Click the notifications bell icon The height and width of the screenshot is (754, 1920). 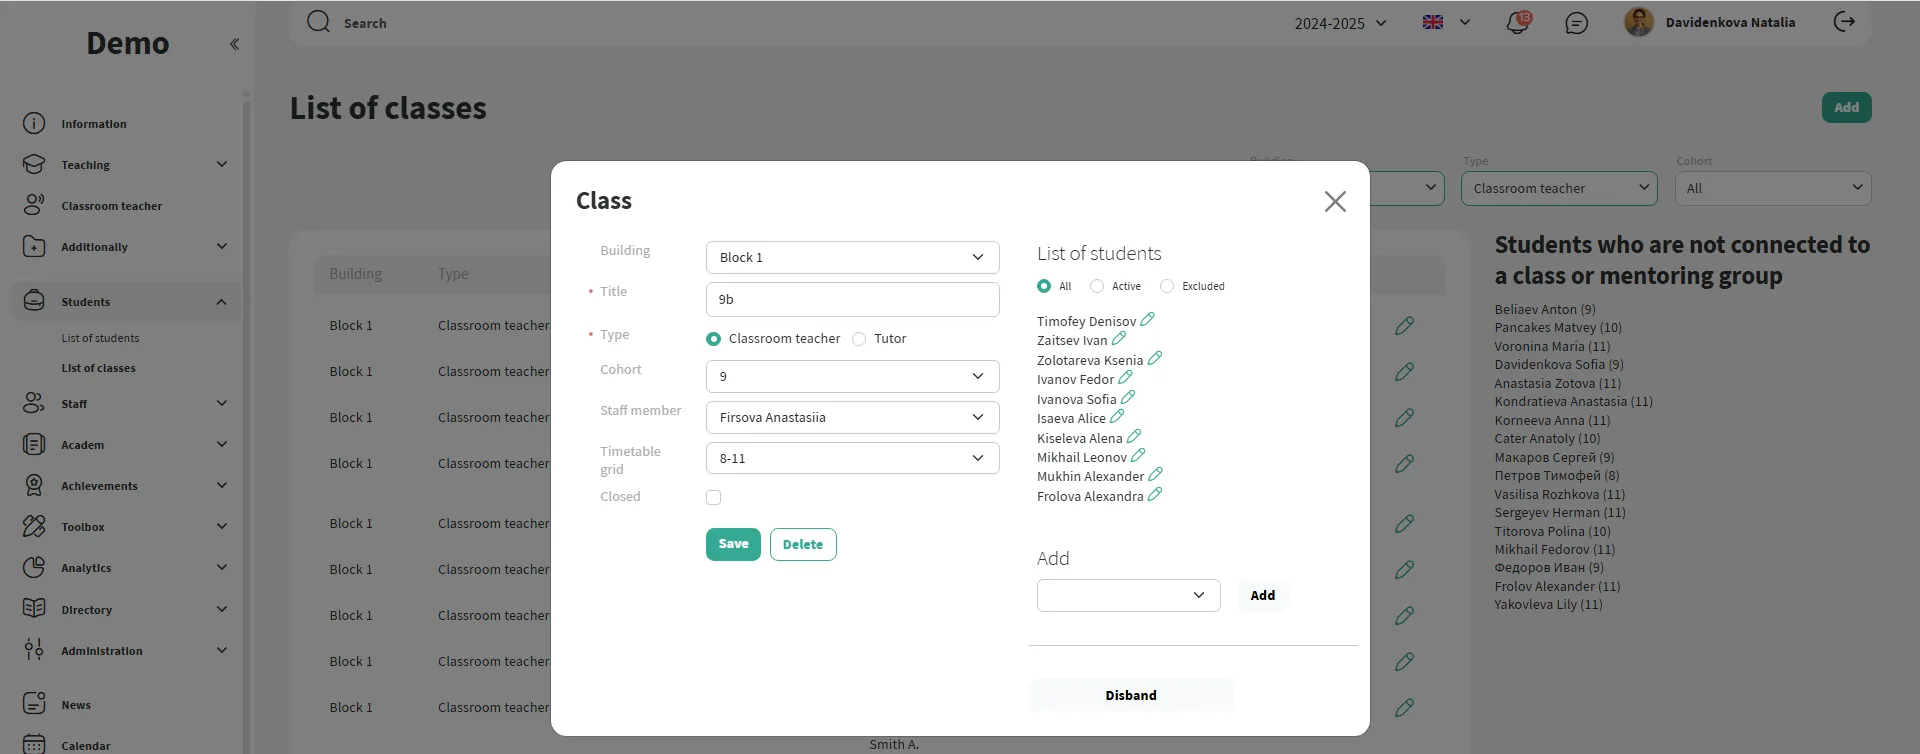pos(1517,23)
